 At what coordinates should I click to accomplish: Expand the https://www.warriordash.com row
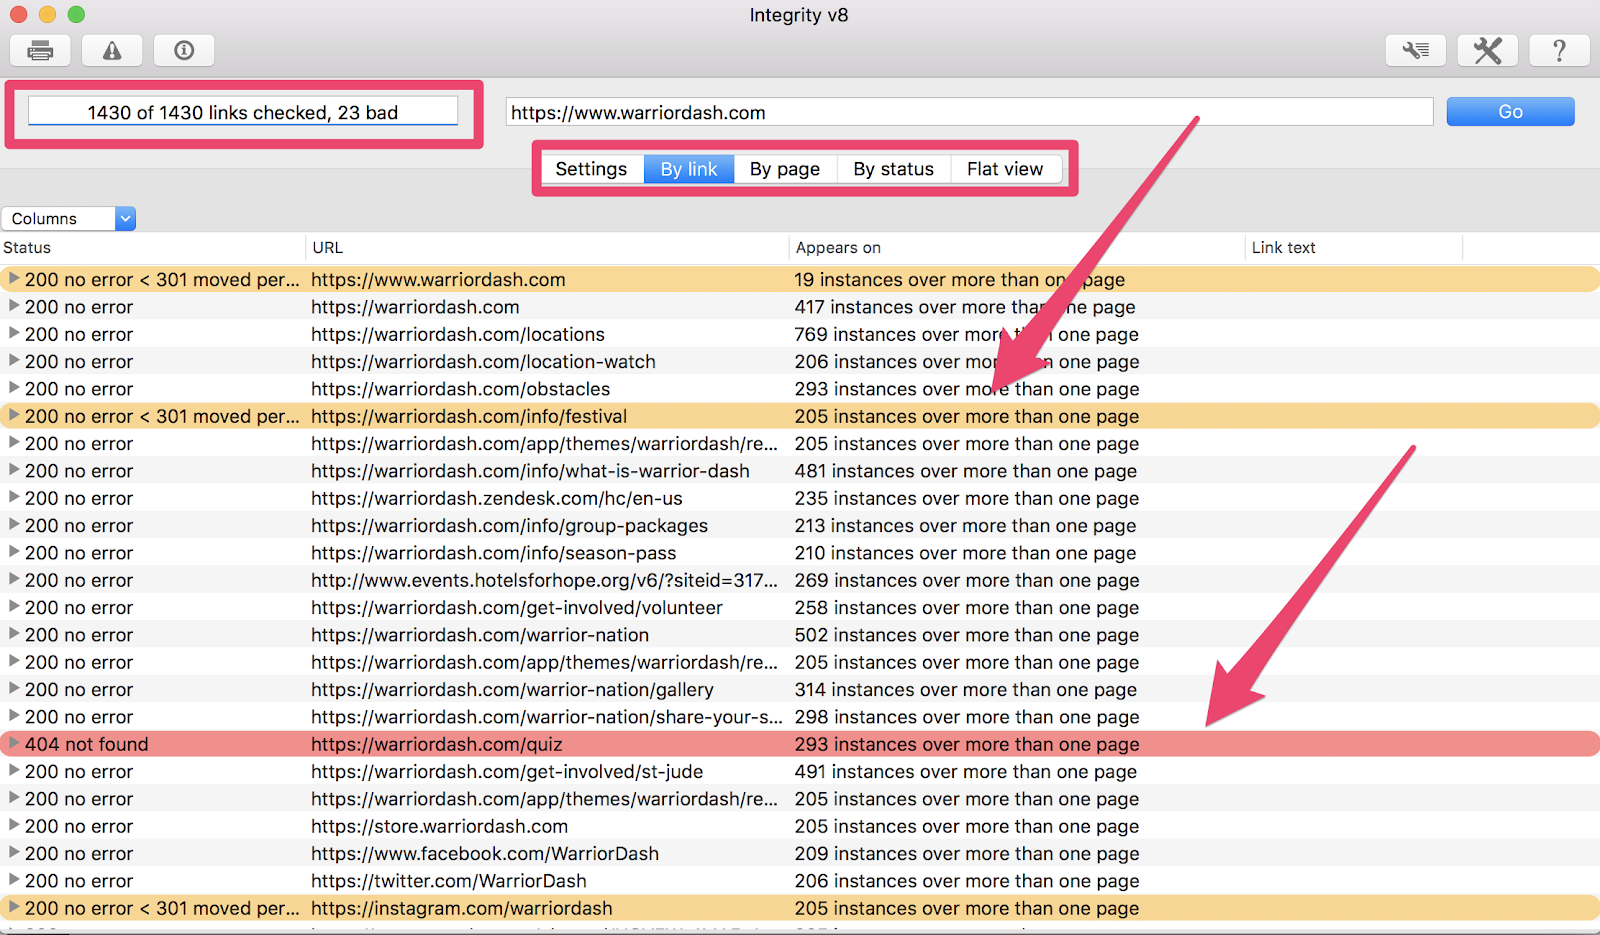coord(14,279)
